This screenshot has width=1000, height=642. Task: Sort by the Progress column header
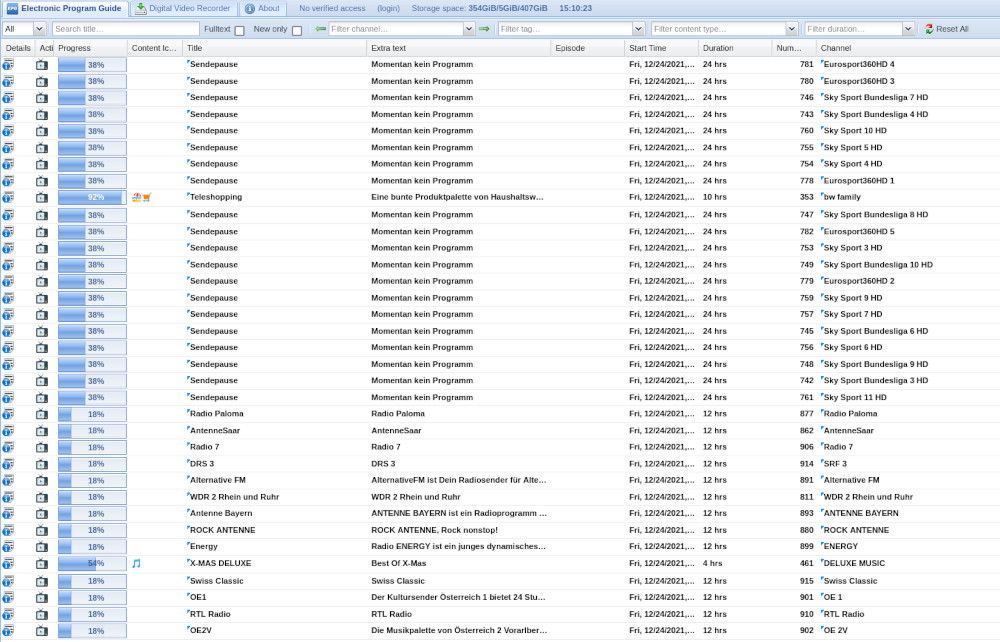click(x=91, y=48)
